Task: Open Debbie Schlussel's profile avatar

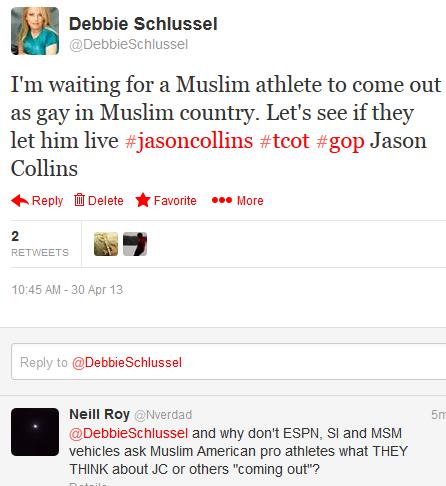Action: click(x=35, y=31)
